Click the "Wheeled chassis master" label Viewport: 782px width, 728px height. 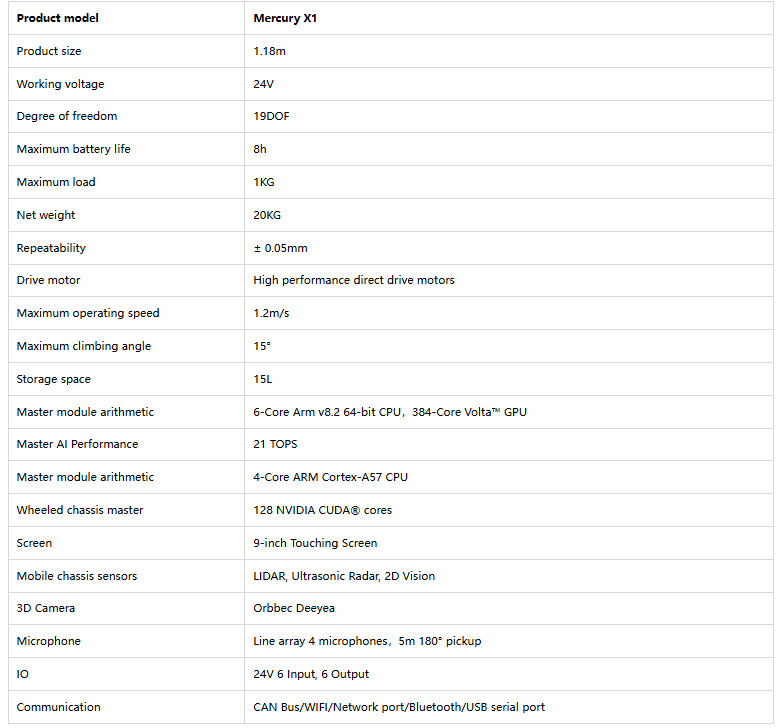[80, 510]
